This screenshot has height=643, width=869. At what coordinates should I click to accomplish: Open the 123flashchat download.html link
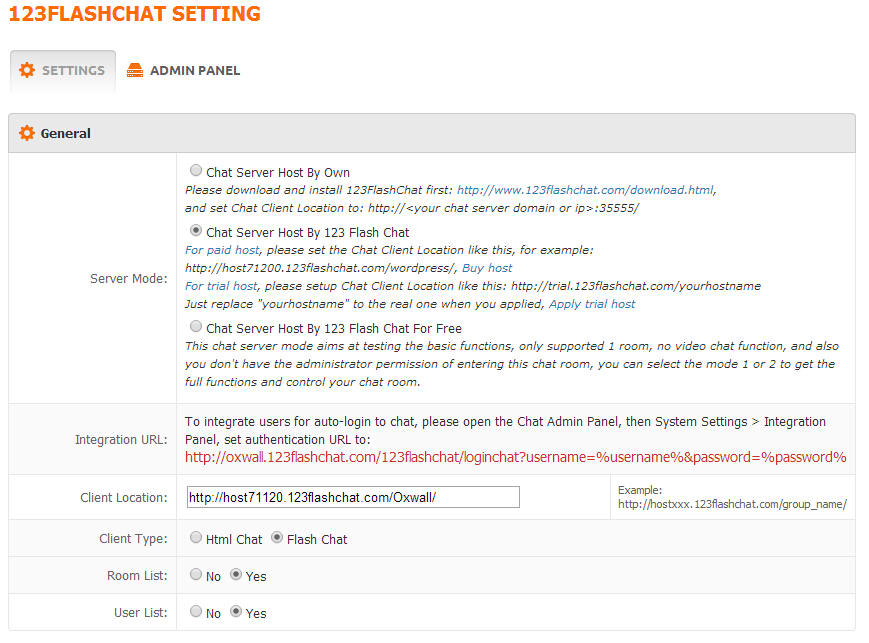pos(585,189)
